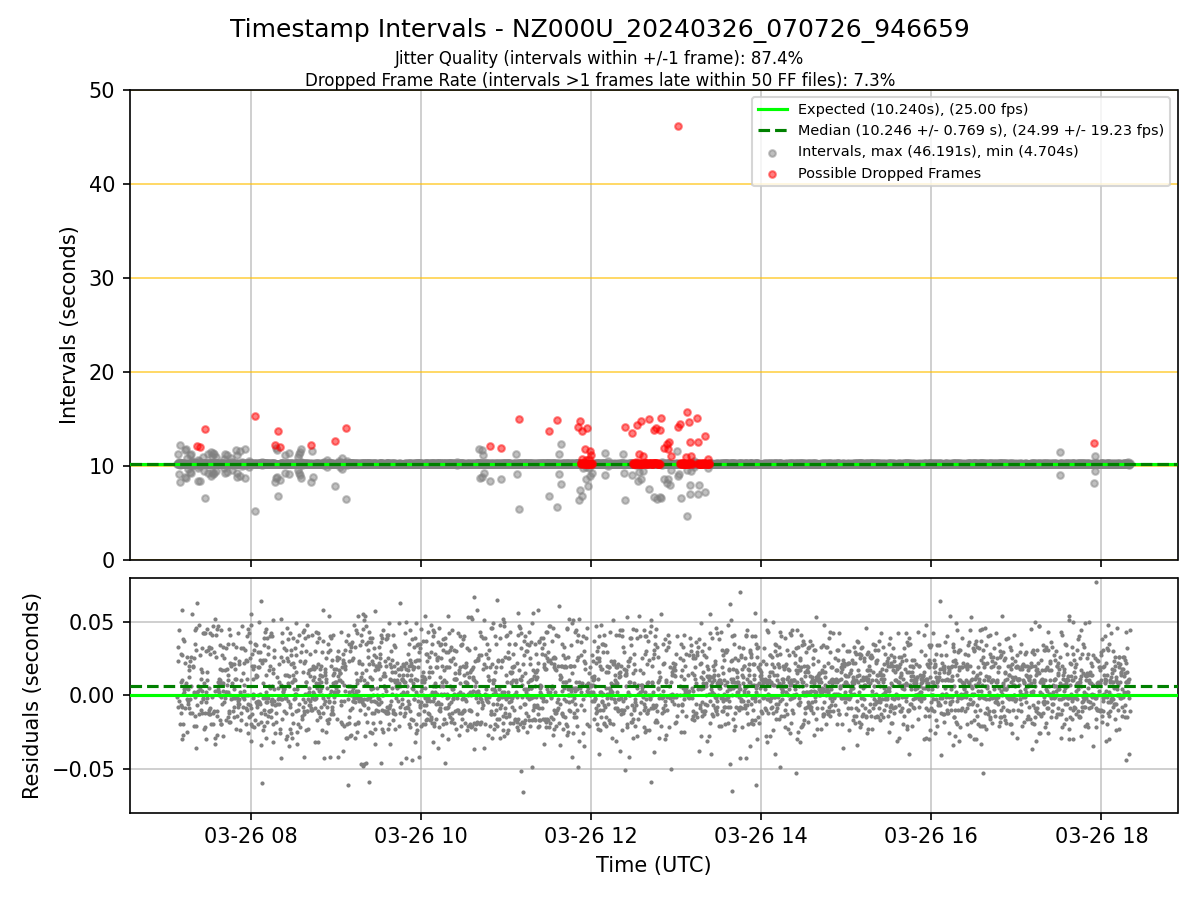Click x-axis tick label '03-26 12'
Viewport: 1200px width, 900px height.
pyautogui.click(x=591, y=835)
